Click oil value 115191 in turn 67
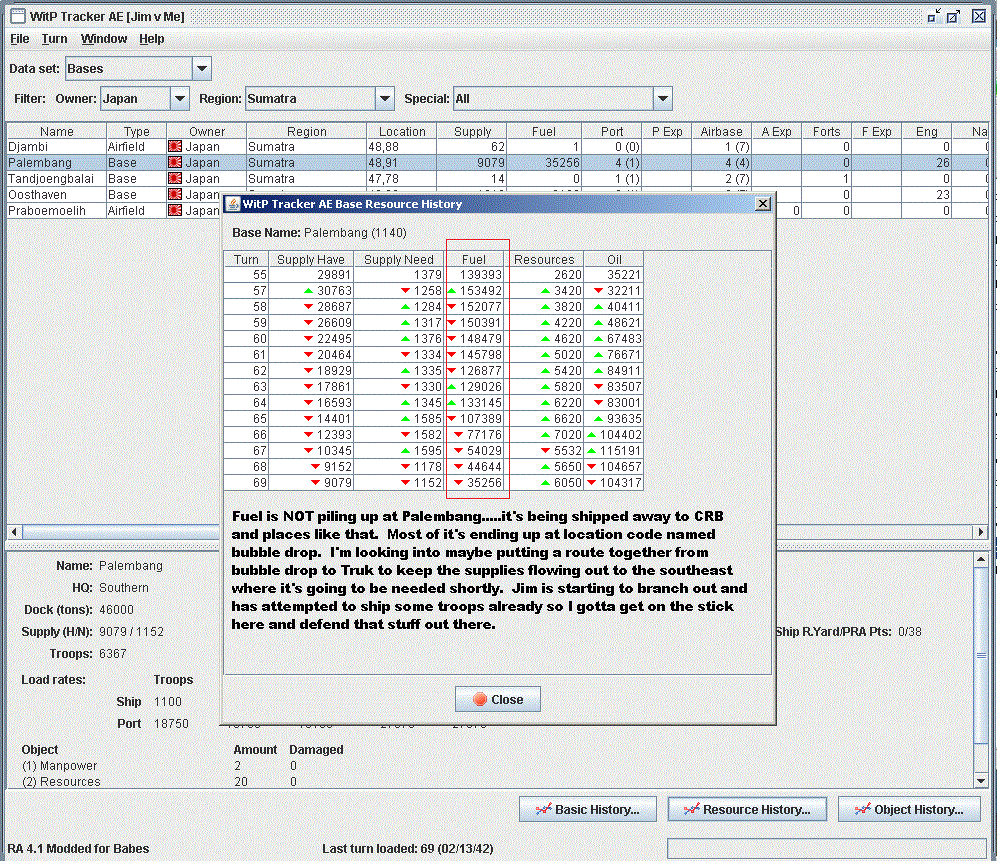The height and width of the screenshot is (861, 997). coord(620,450)
